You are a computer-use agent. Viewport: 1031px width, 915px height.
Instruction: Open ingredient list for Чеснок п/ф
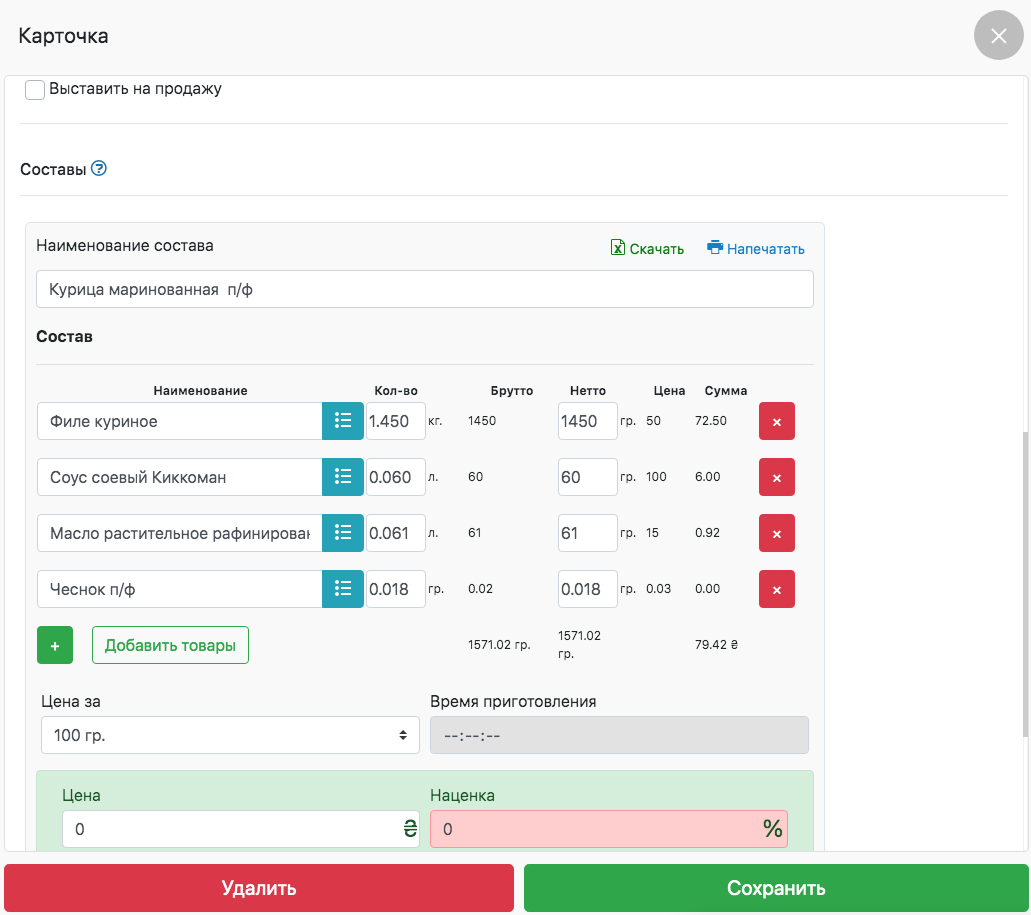[x=343, y=589]
